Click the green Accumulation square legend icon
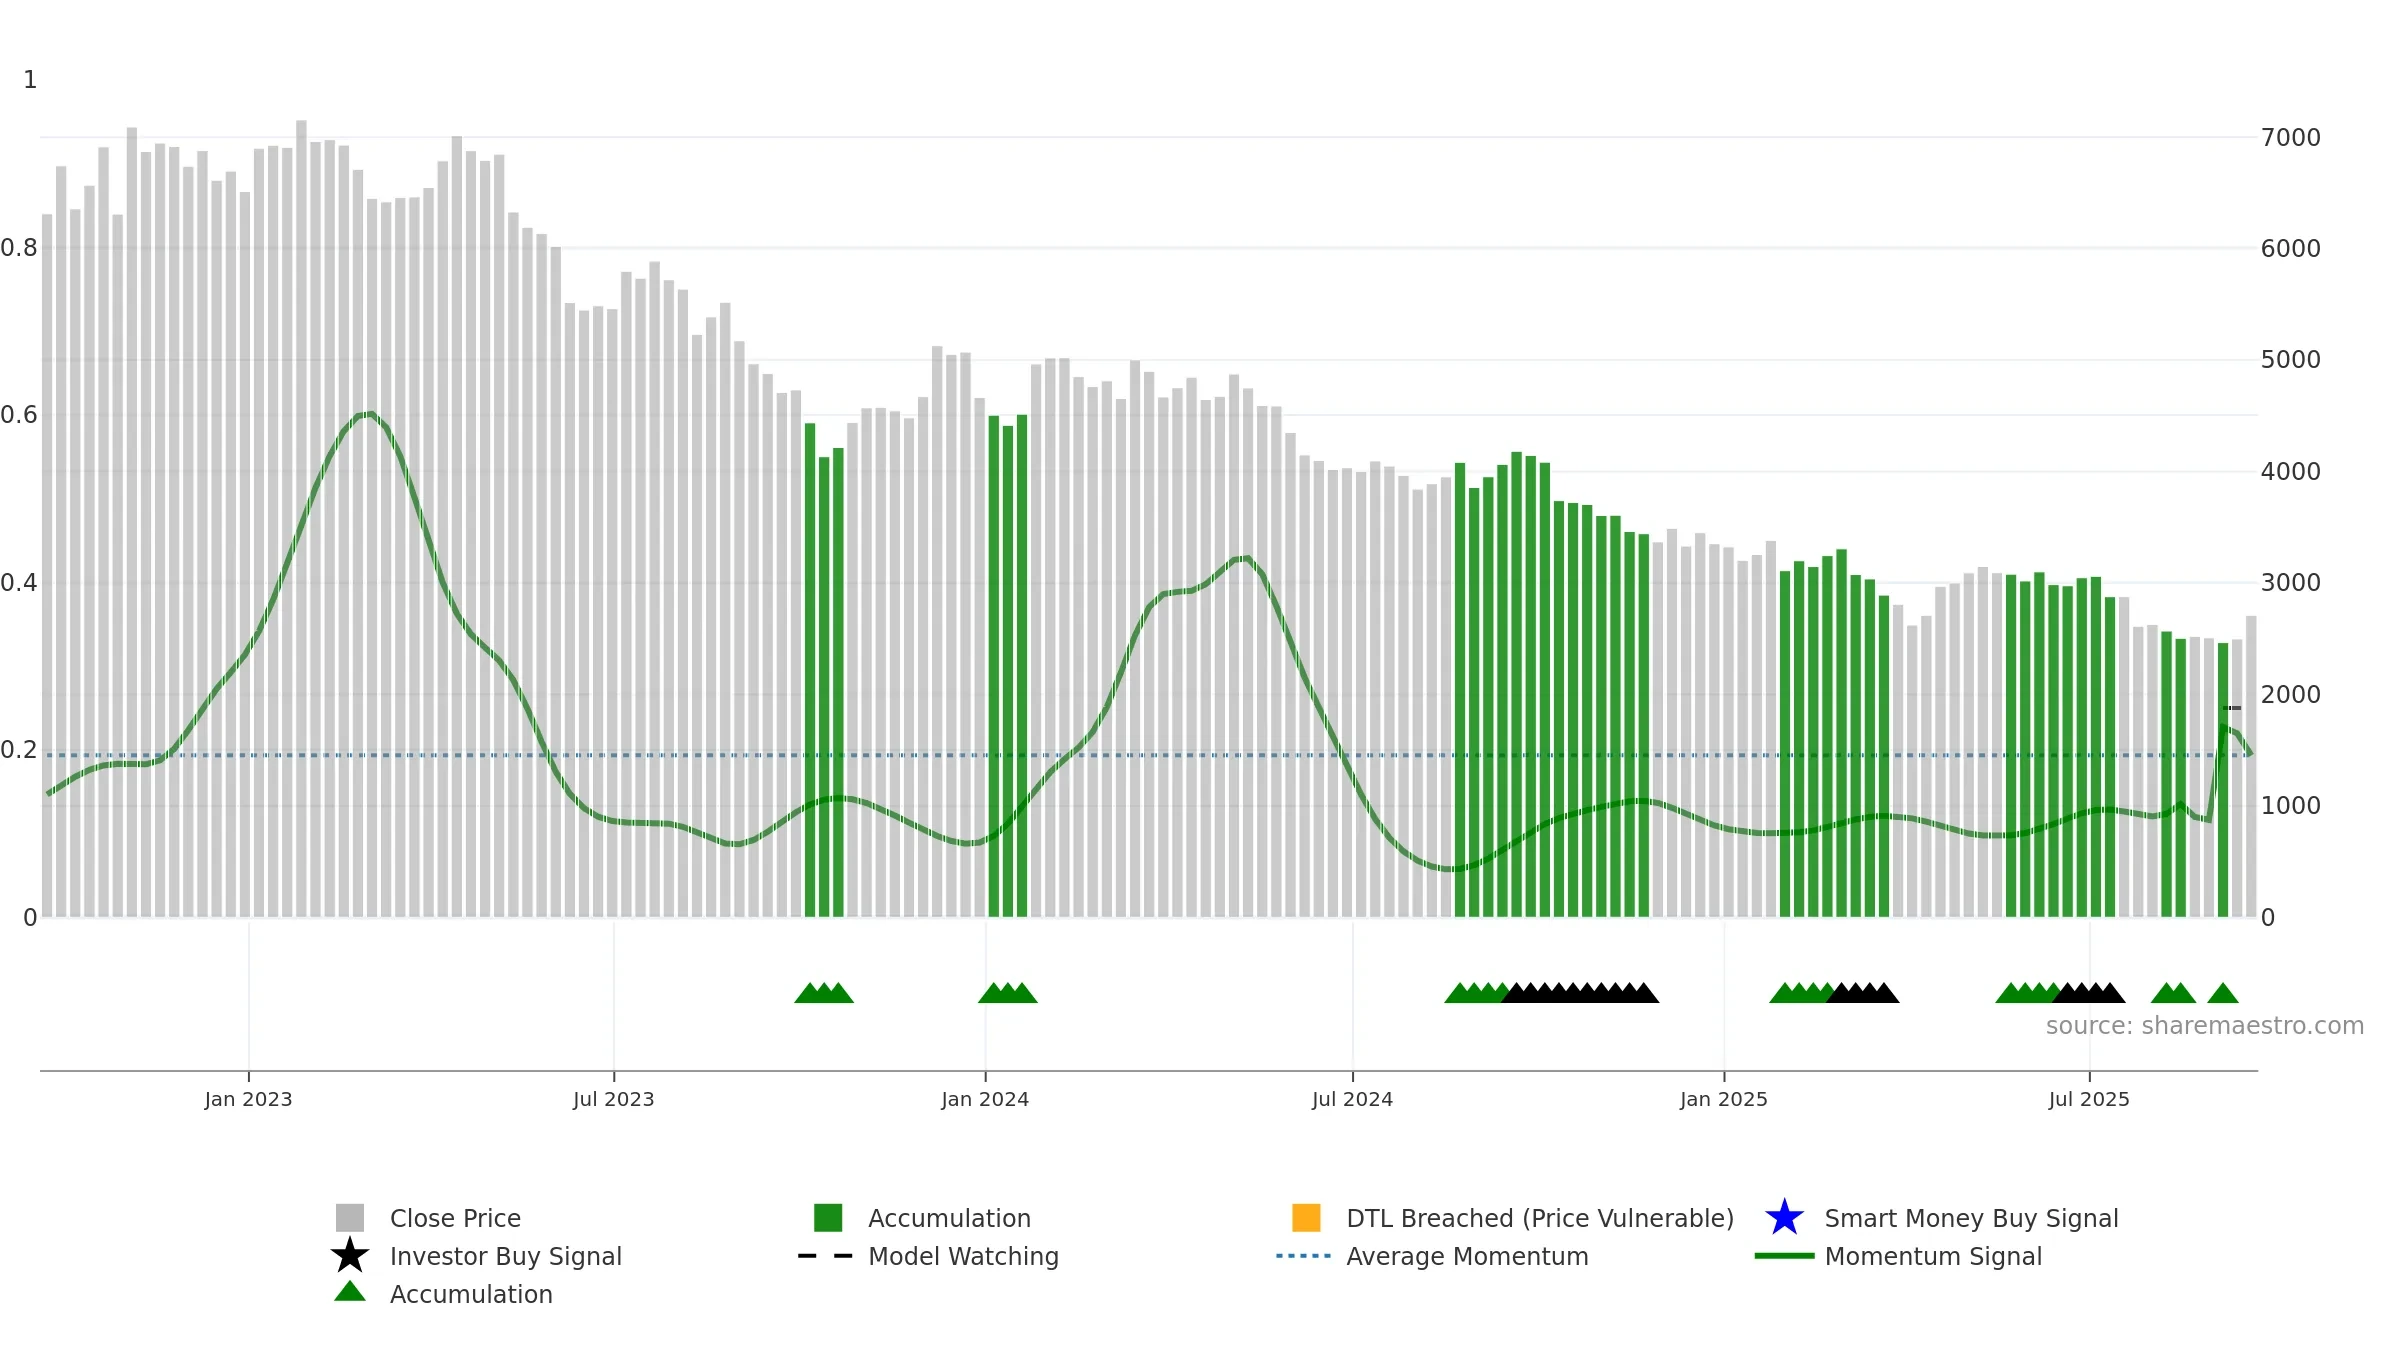The height and width of the screenshot is (1350, 2400). [x=828, y=1218]
